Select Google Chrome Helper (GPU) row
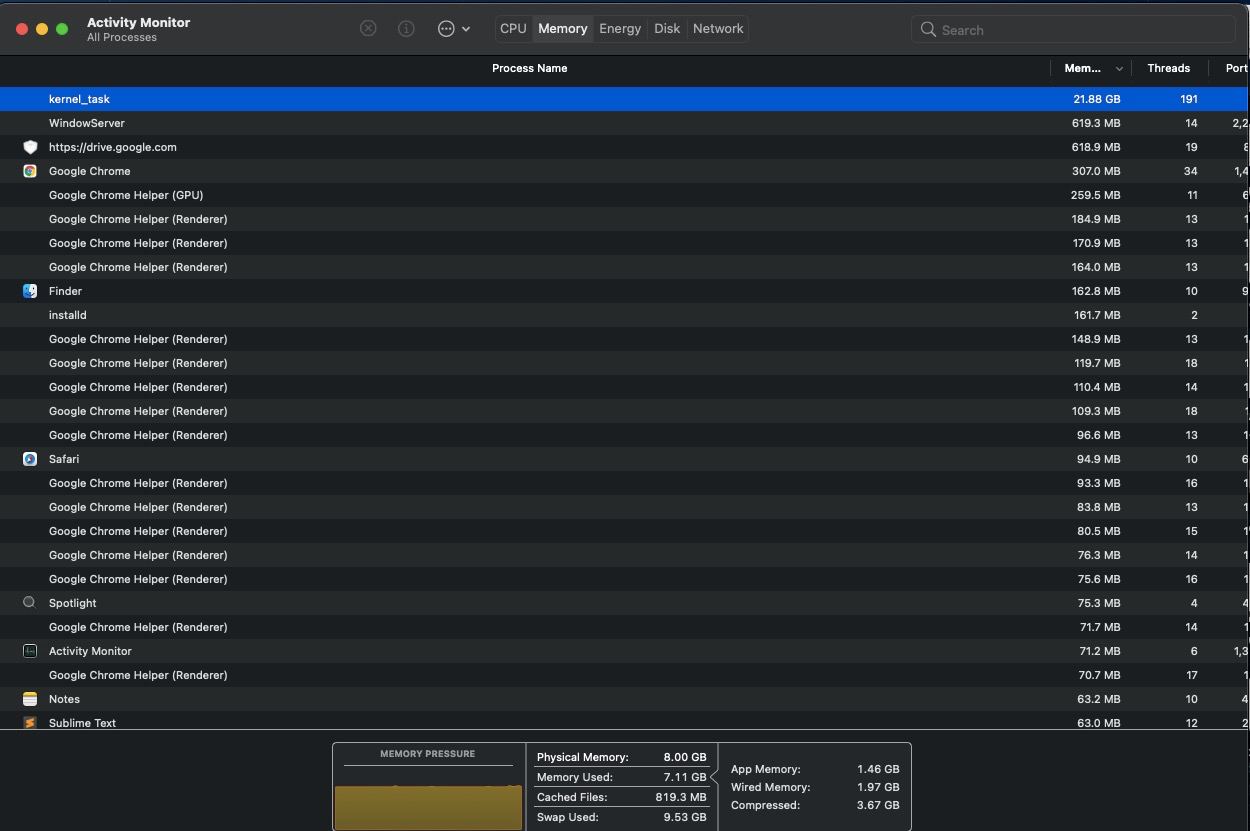Viewport: 1250px width, 831px height. [625, 195]
